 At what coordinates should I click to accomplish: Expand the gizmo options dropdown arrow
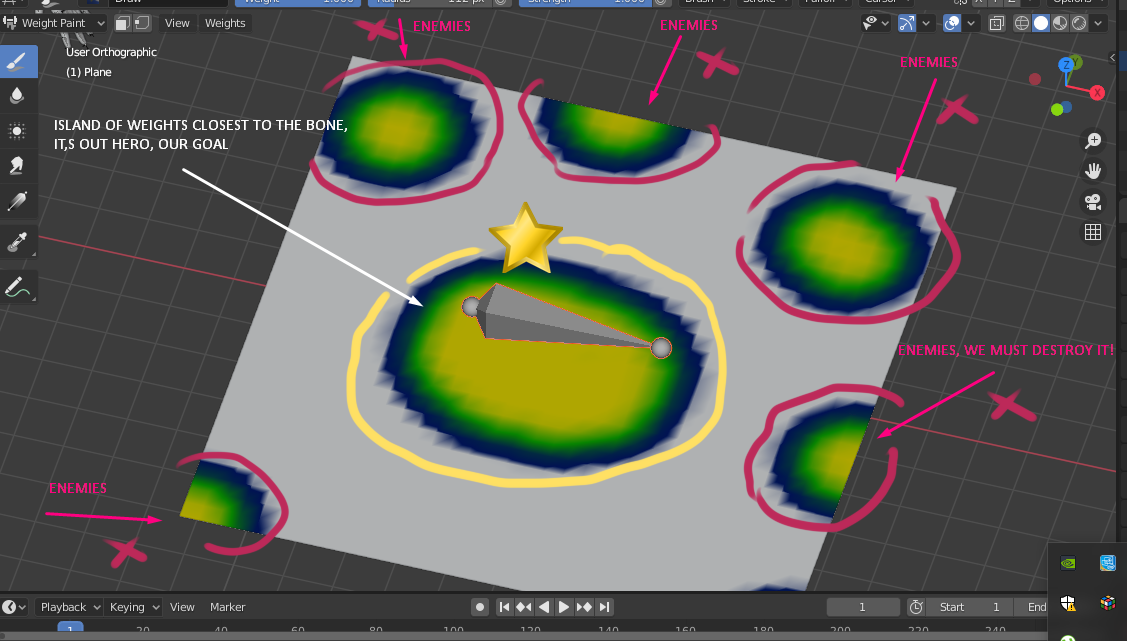tap(926, 24)
